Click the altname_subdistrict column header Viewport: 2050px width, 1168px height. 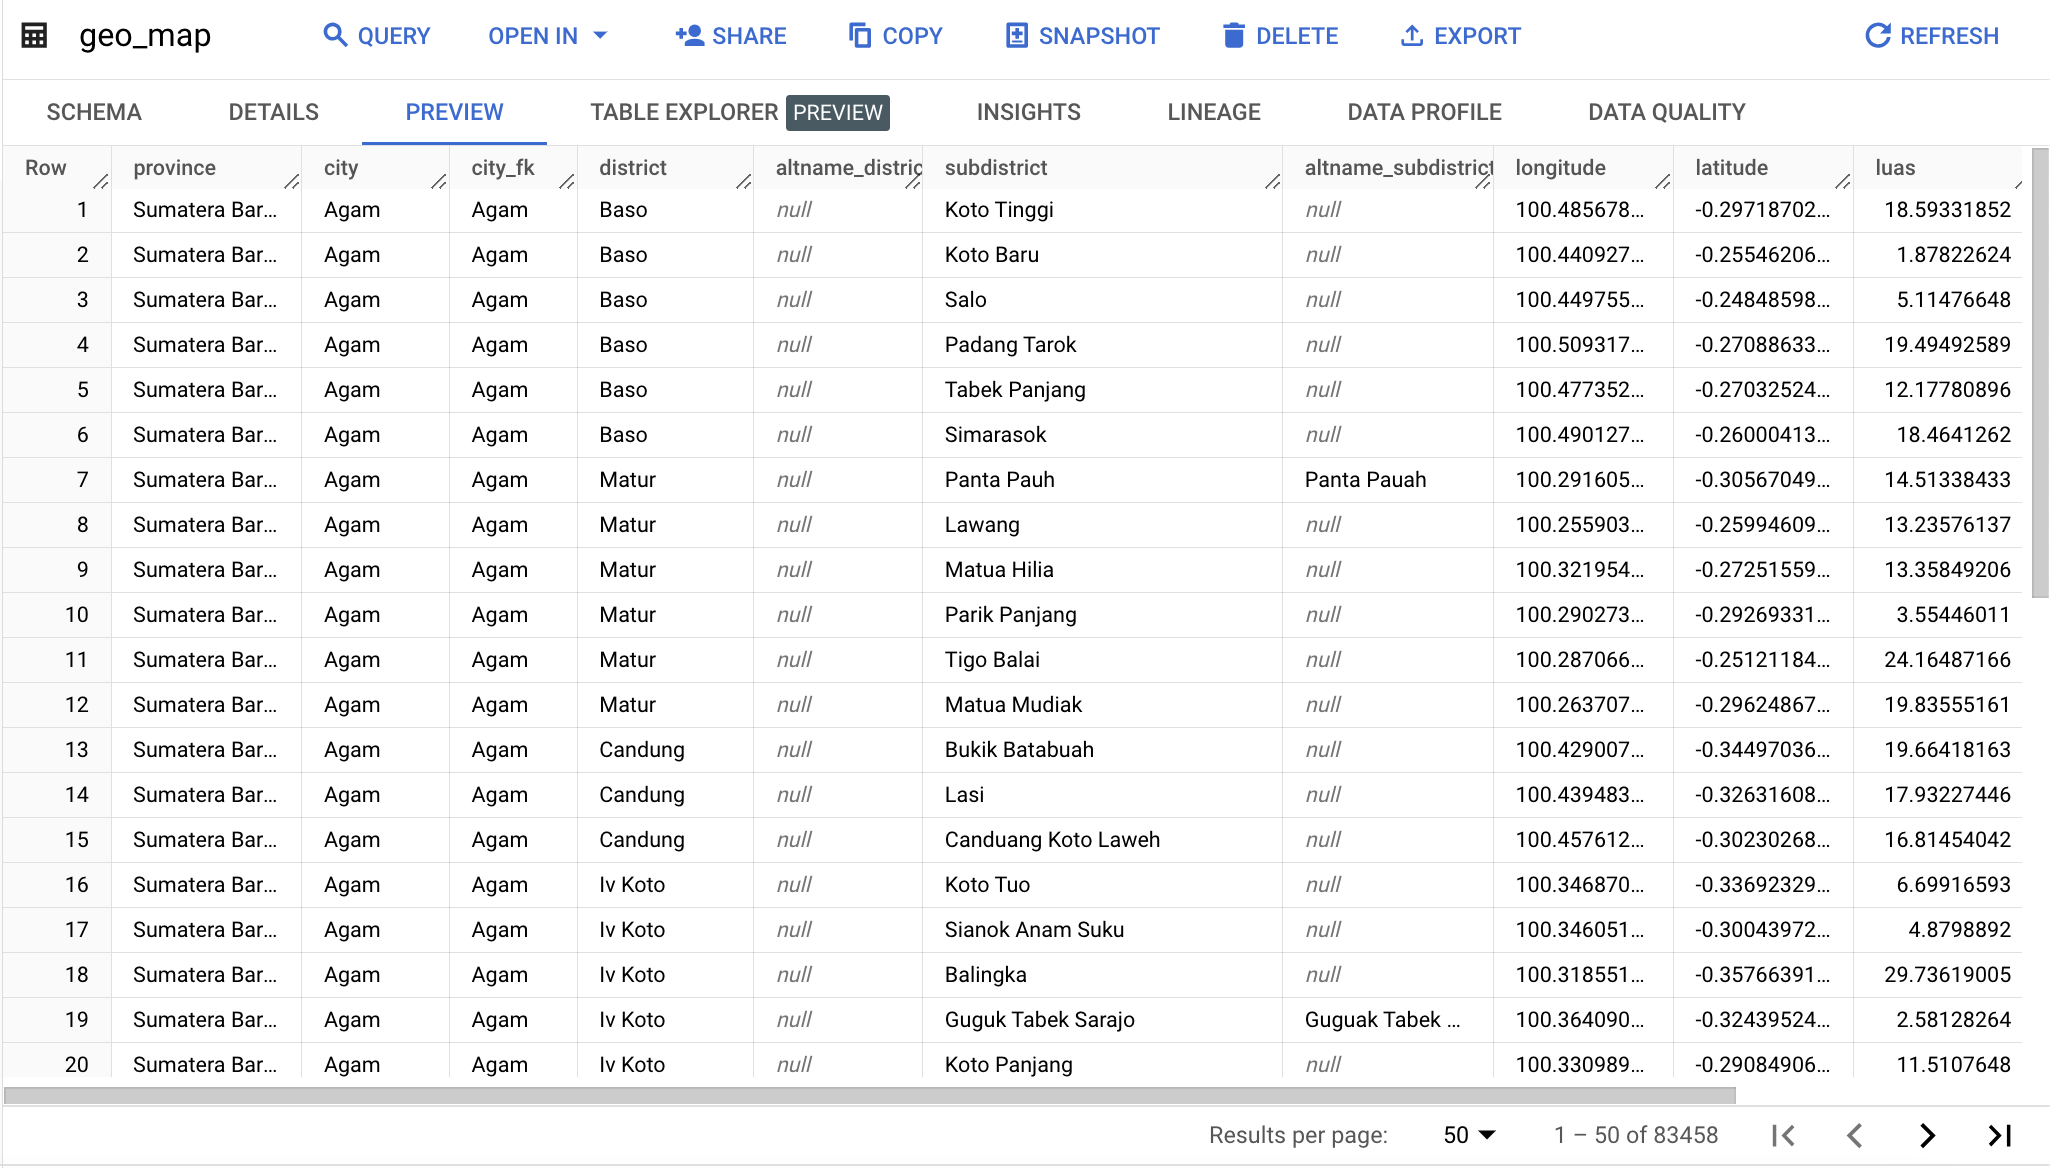(x=1398, y=168)
